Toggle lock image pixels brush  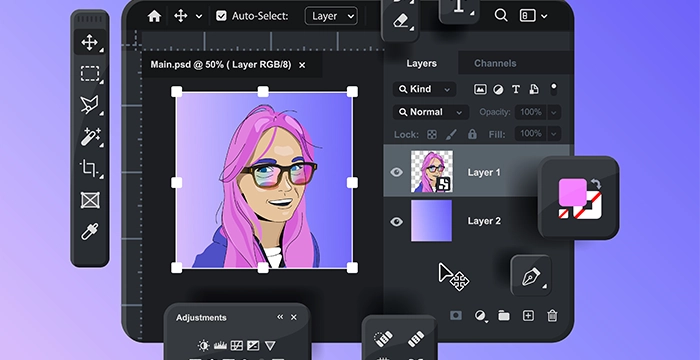click(x=452, y=134)
